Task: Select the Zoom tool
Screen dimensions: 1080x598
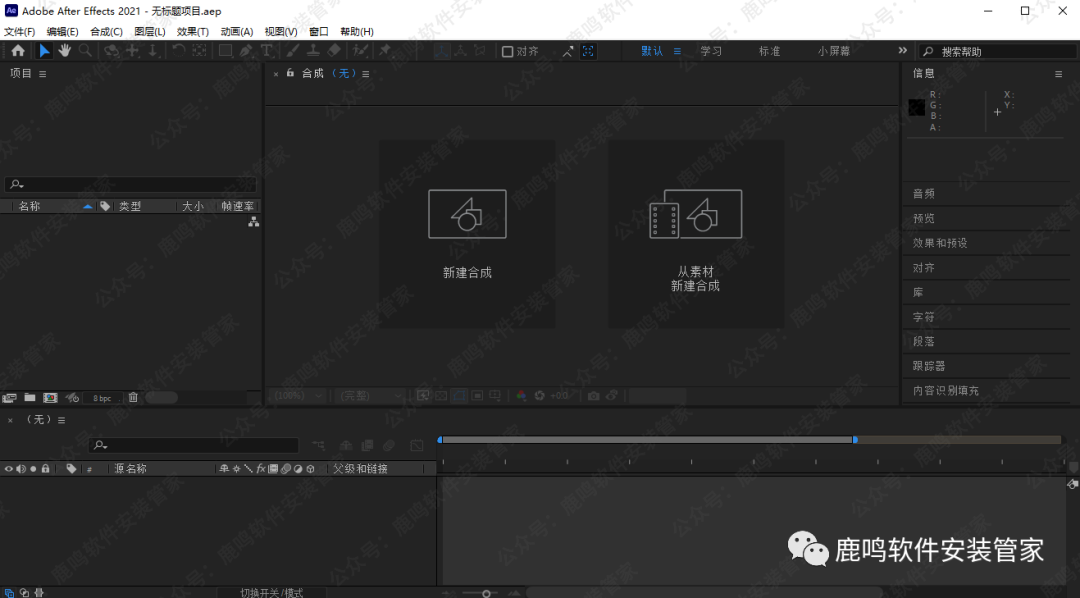Action: click(84, 51)
